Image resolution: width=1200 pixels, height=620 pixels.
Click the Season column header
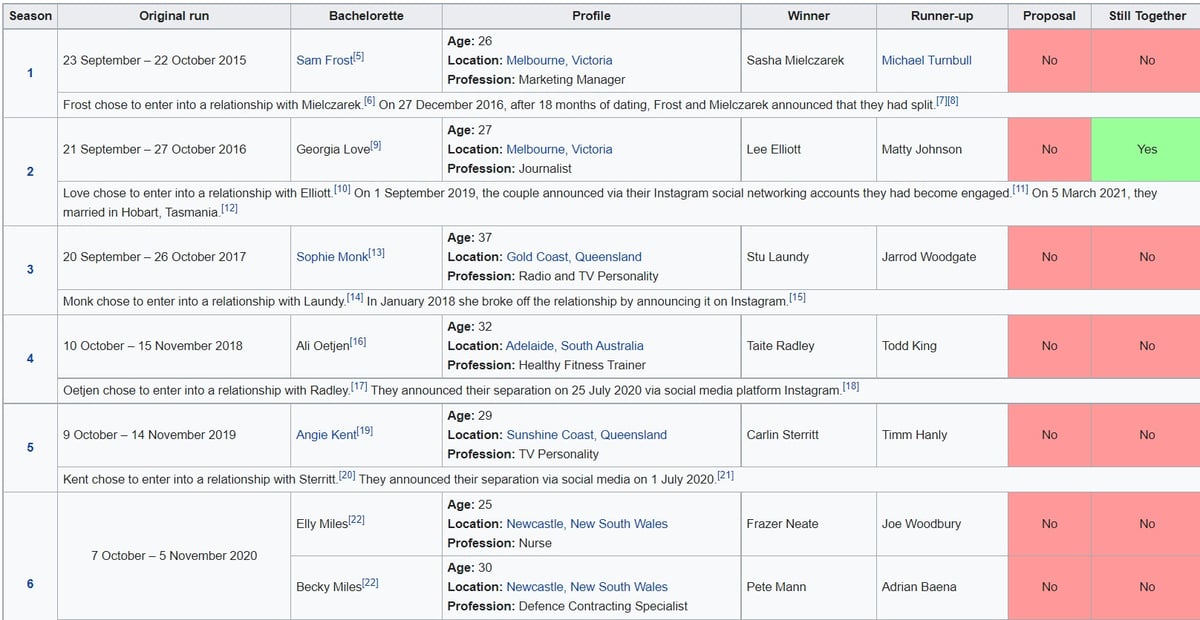click(x=30, y=16)
